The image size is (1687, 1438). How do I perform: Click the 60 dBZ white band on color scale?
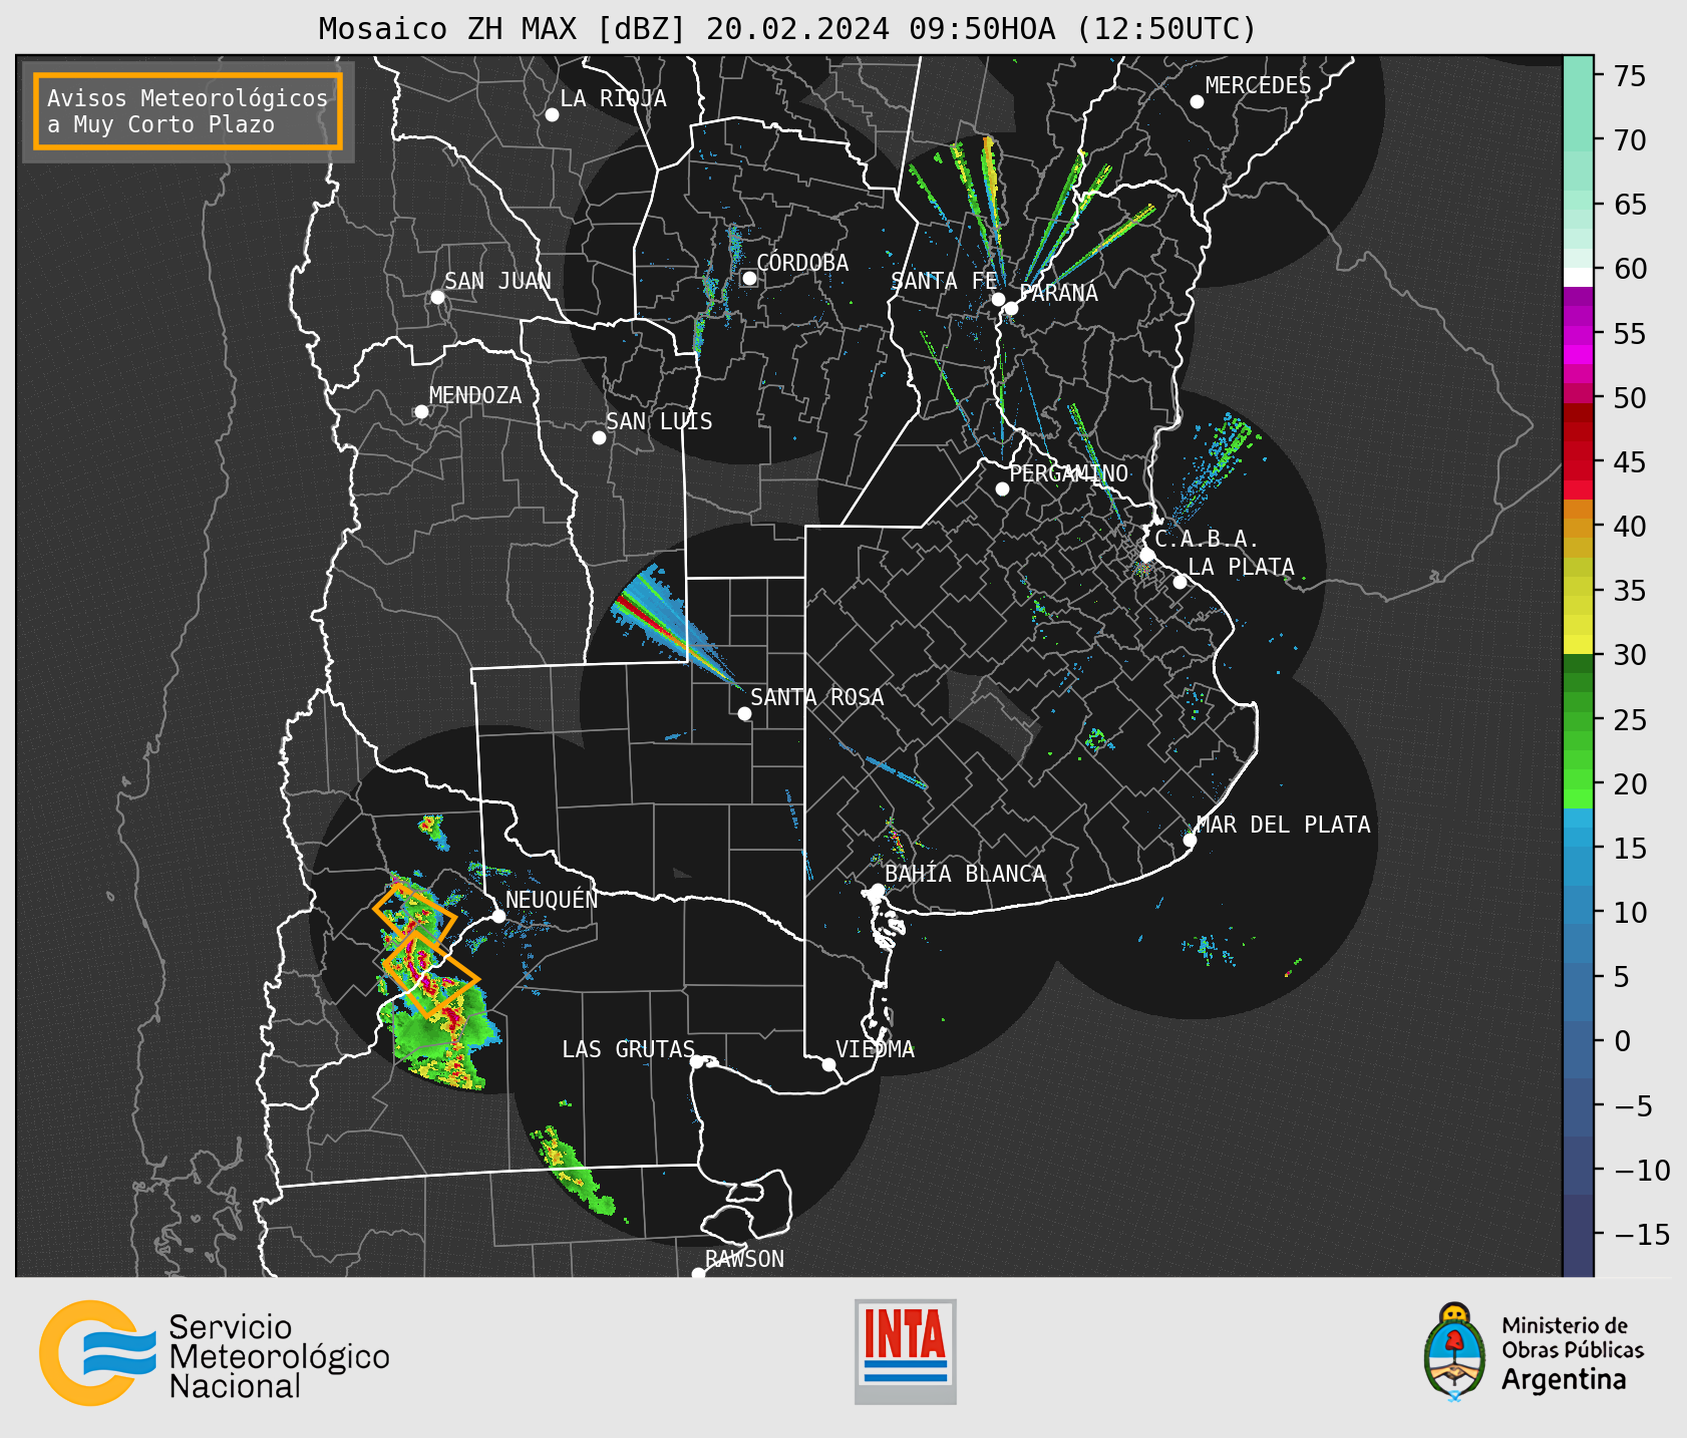coord(1578,277)
